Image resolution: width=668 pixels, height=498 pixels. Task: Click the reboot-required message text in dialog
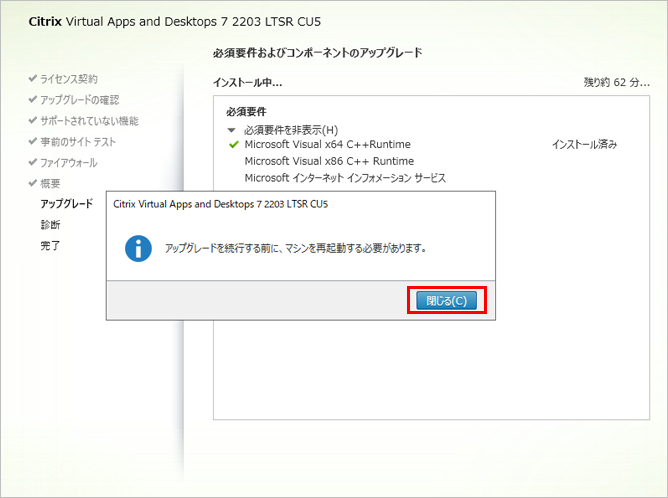[296, 248]
